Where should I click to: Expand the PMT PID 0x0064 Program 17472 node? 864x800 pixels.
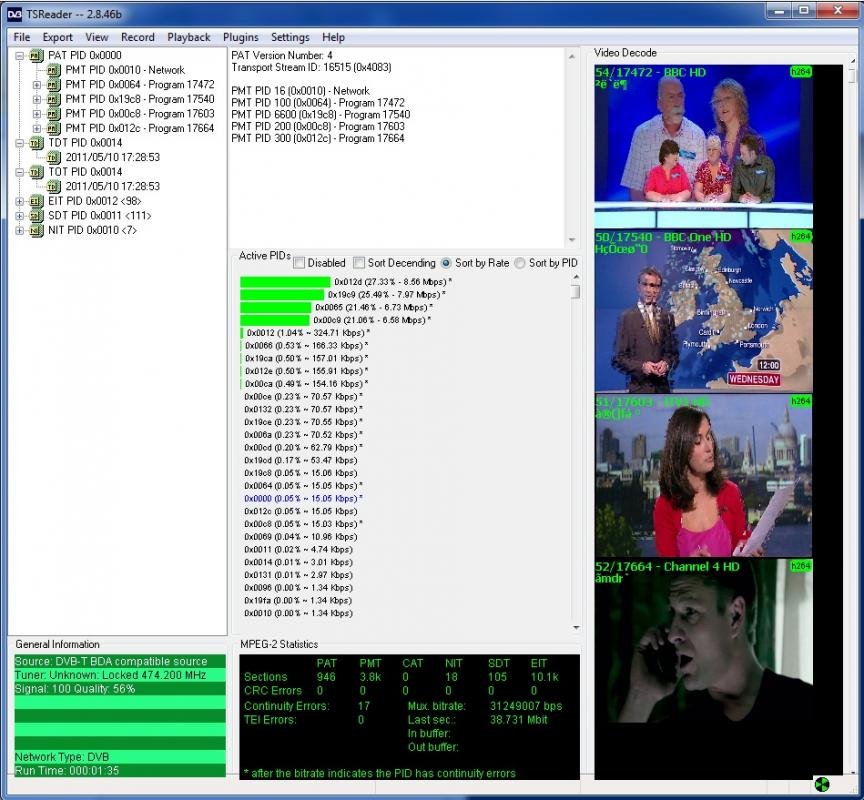37,85
